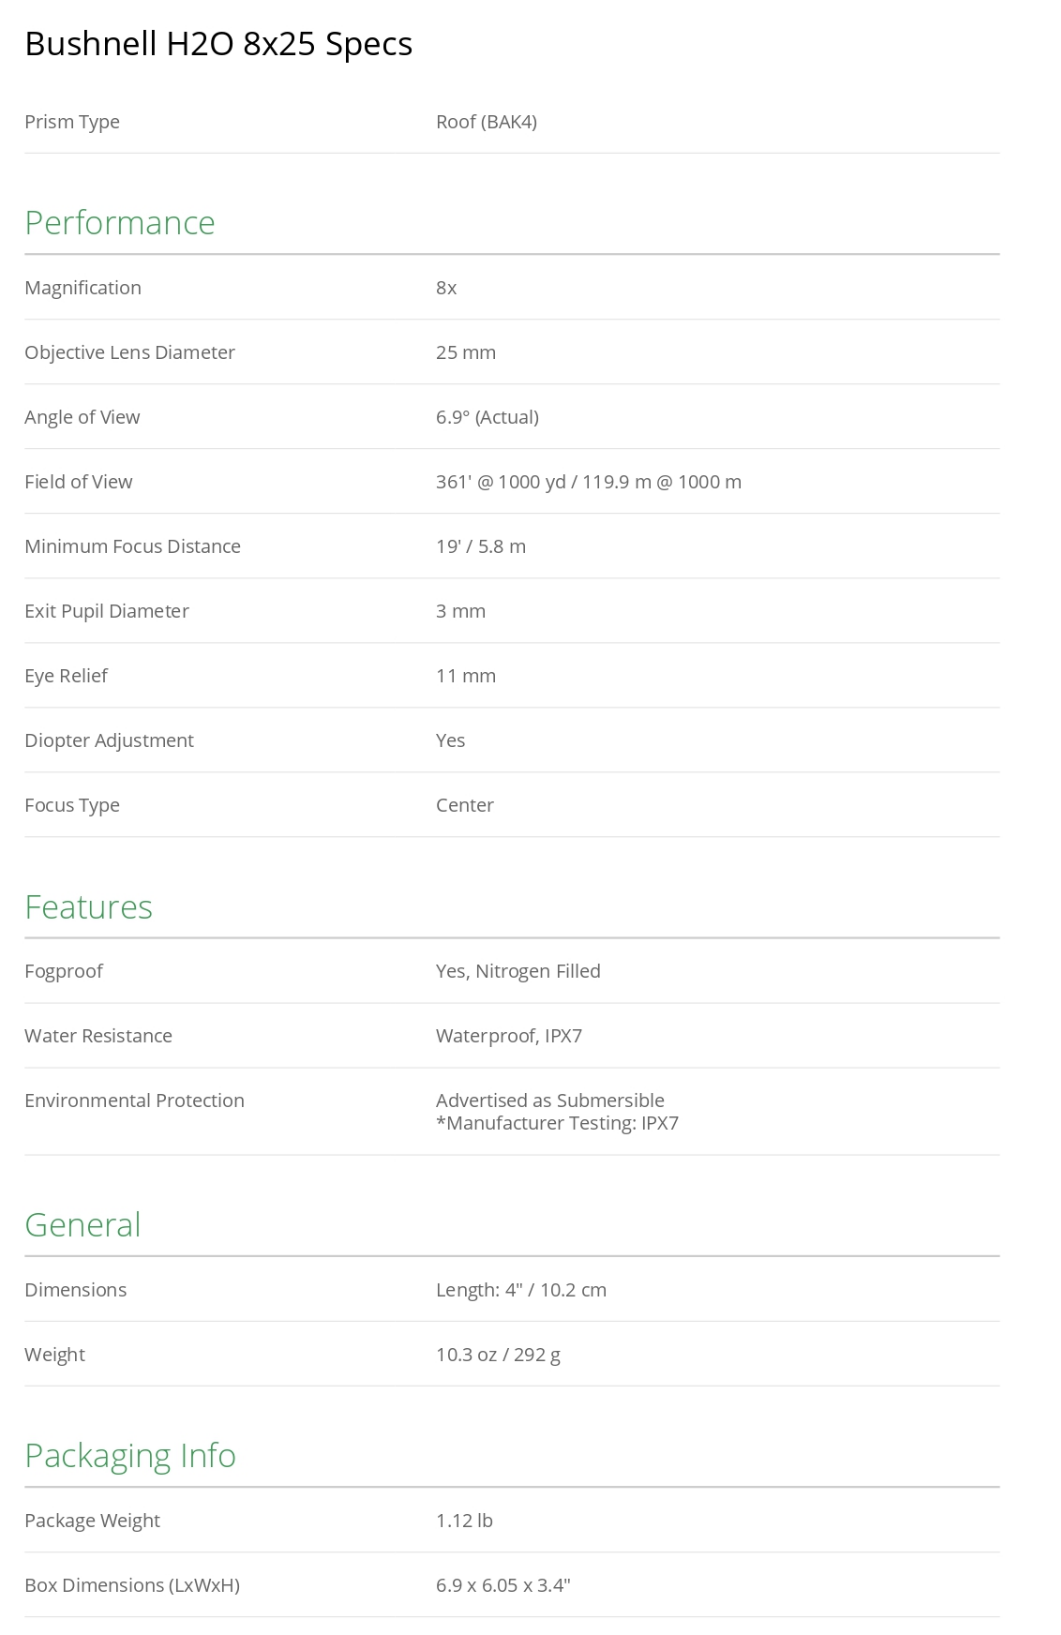Image resolution: width=1061 pixels, height=1635 pixels.
Task: Select the Roof (BAK4) value
Action: coord(486,122)
